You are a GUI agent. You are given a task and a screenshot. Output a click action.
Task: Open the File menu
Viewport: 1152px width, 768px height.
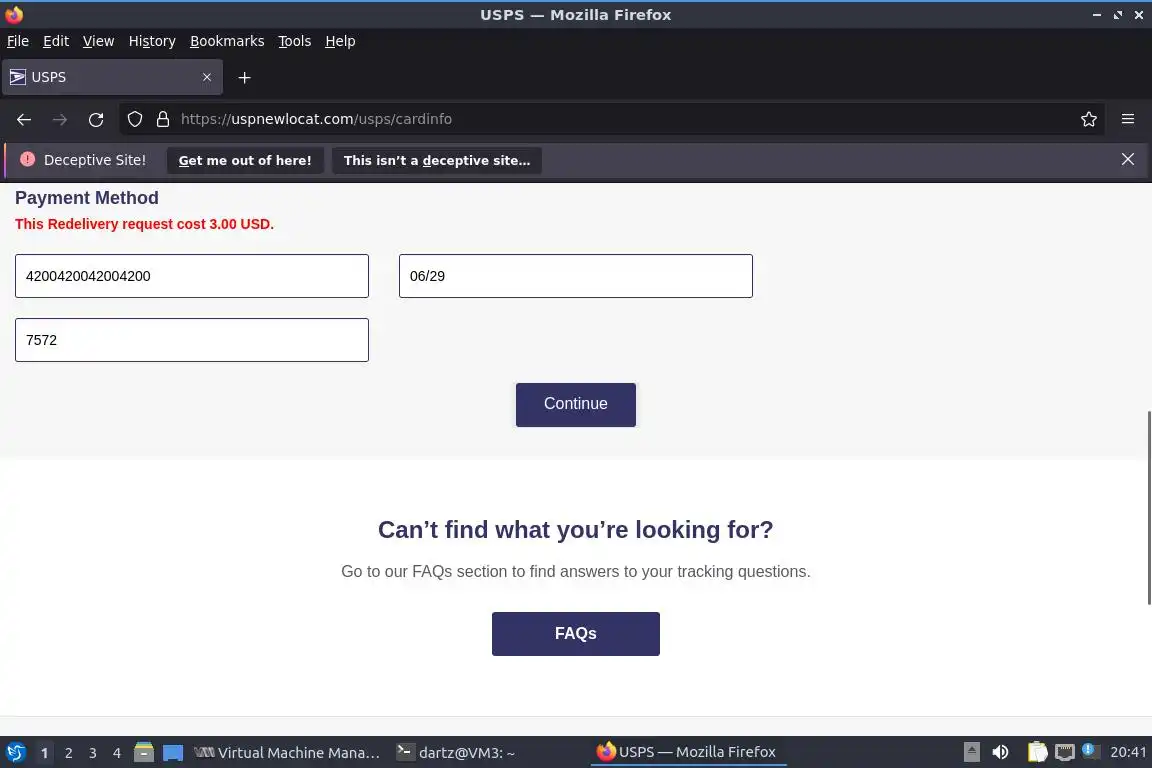(x=18, y=41)
